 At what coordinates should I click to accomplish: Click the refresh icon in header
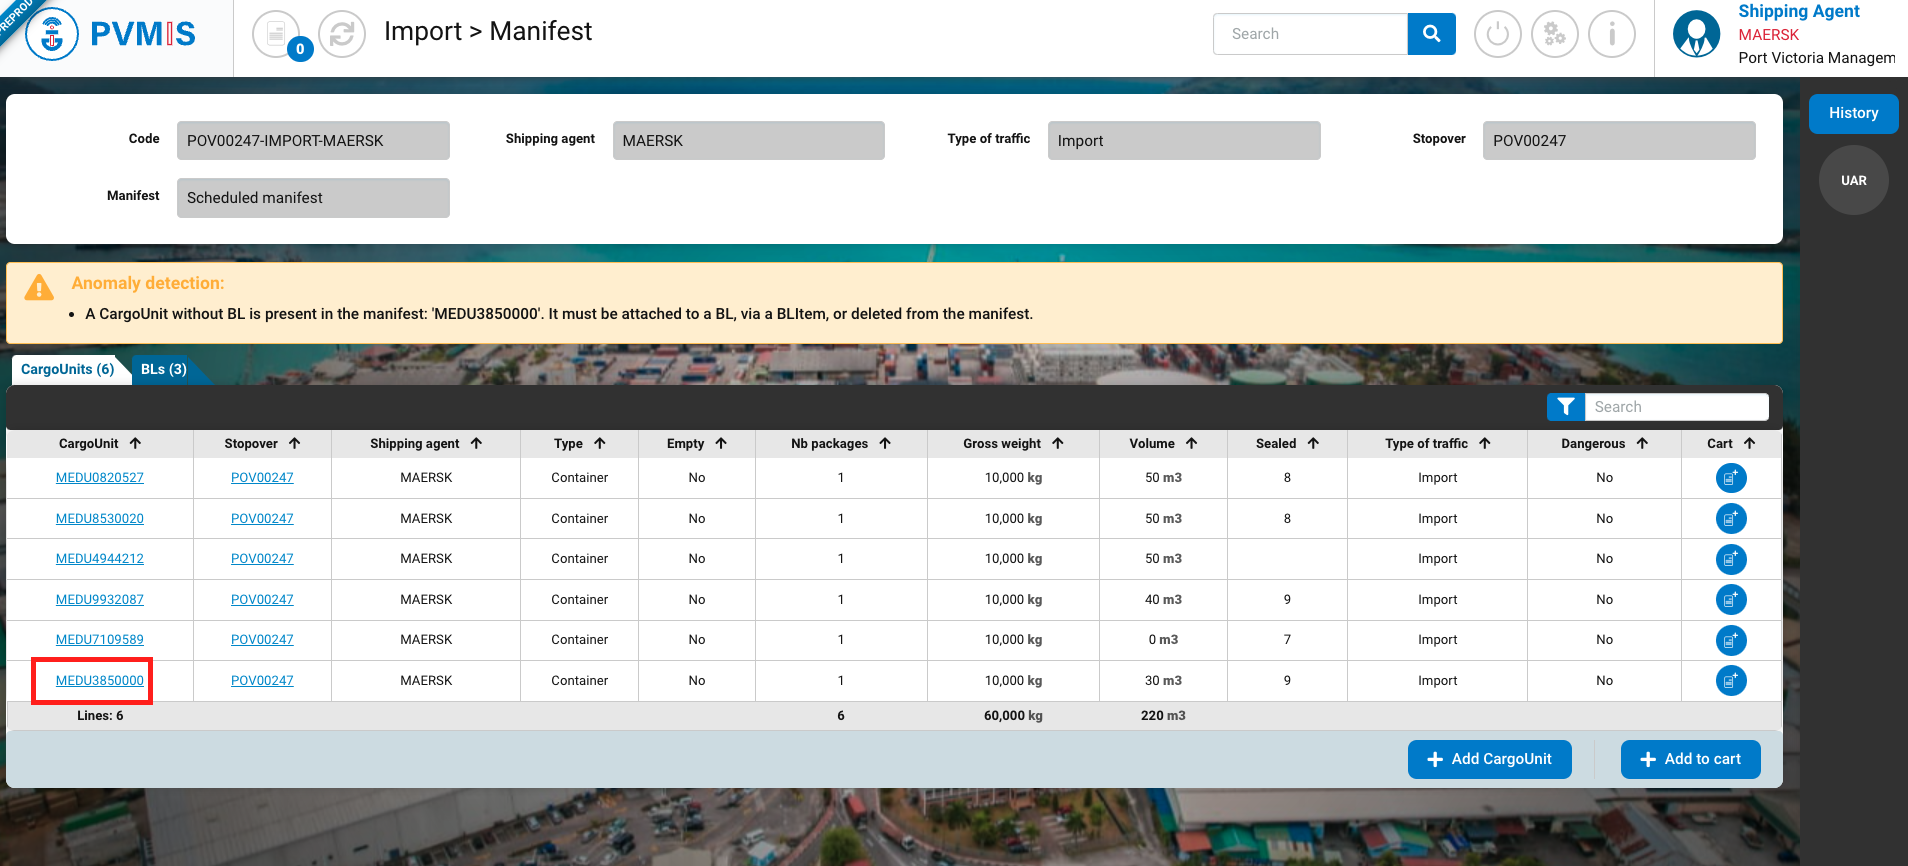(x=342, y=34)
